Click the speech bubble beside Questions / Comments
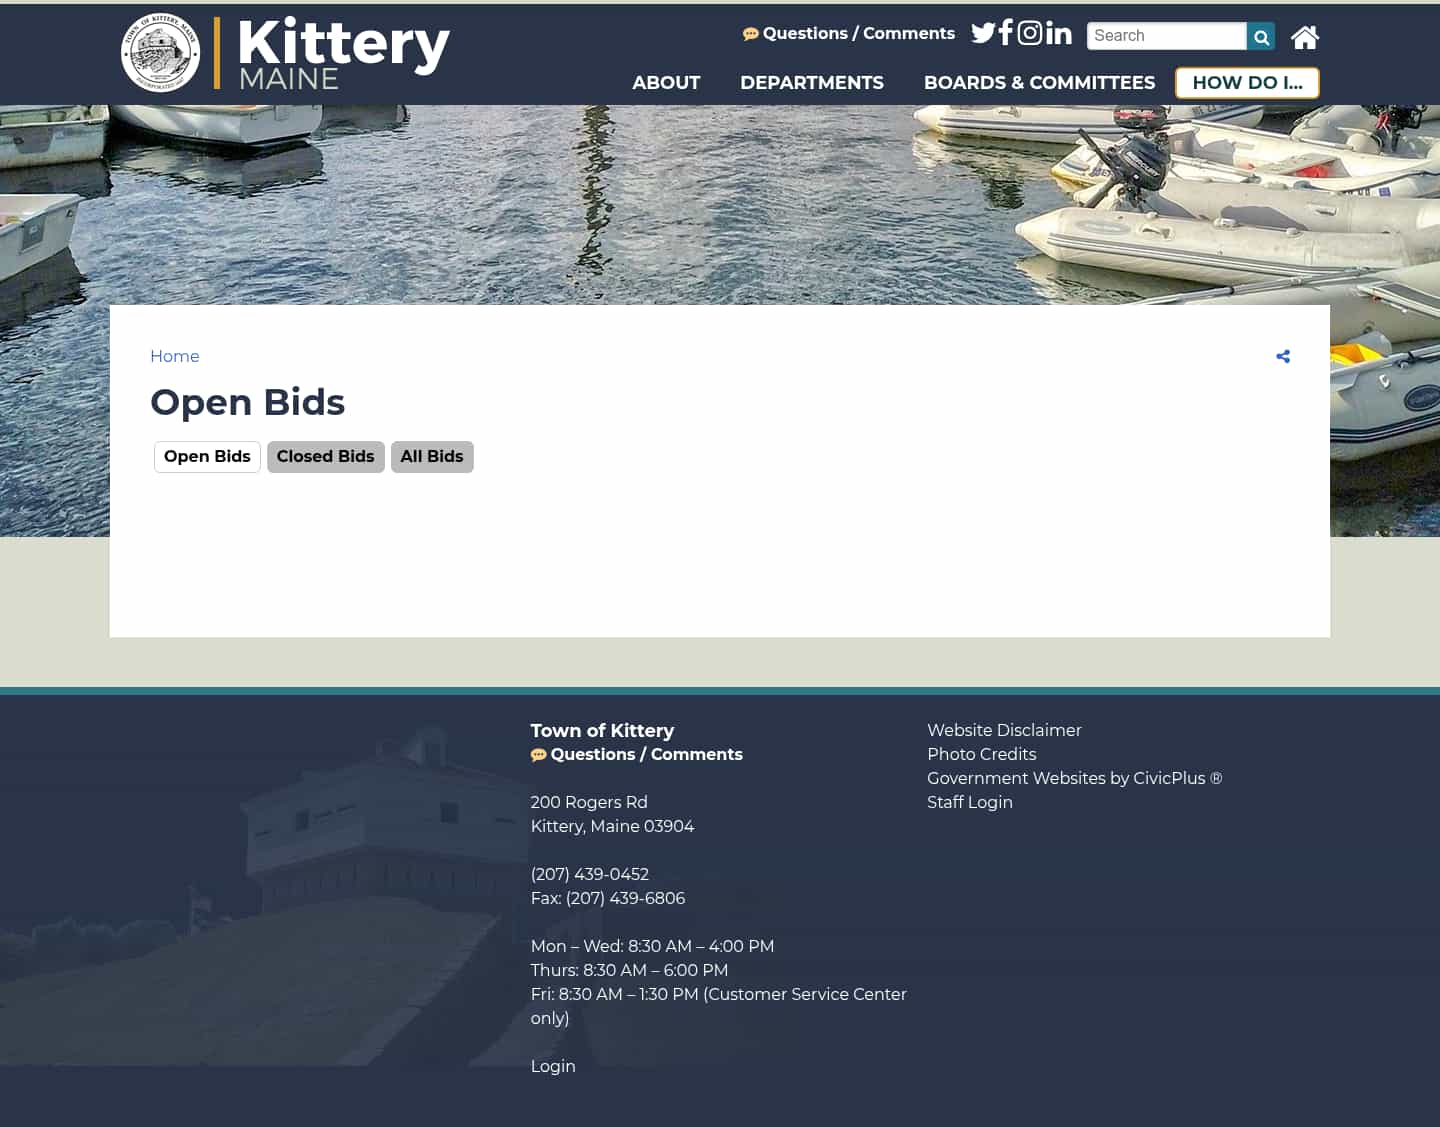Image resolution: width=1440 pixels, height=1127 pixels. coord(749,33)
